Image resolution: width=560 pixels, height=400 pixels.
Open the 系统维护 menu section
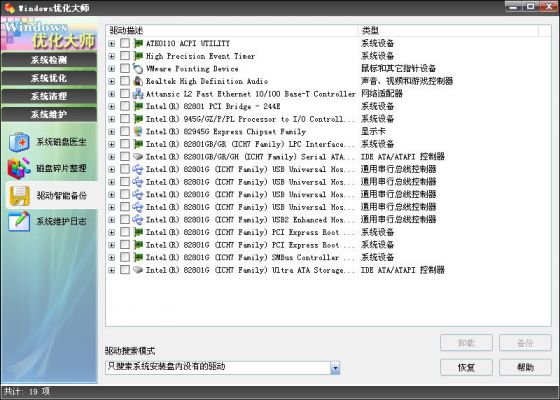(49, 114)
